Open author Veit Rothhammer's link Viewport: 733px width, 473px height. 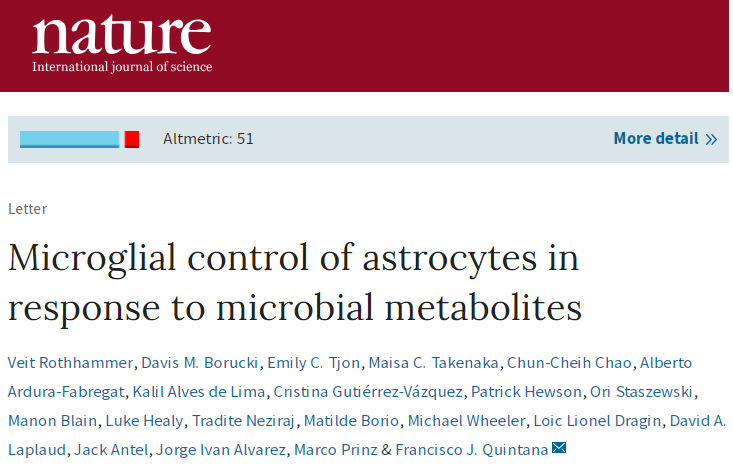coord(71,363)
